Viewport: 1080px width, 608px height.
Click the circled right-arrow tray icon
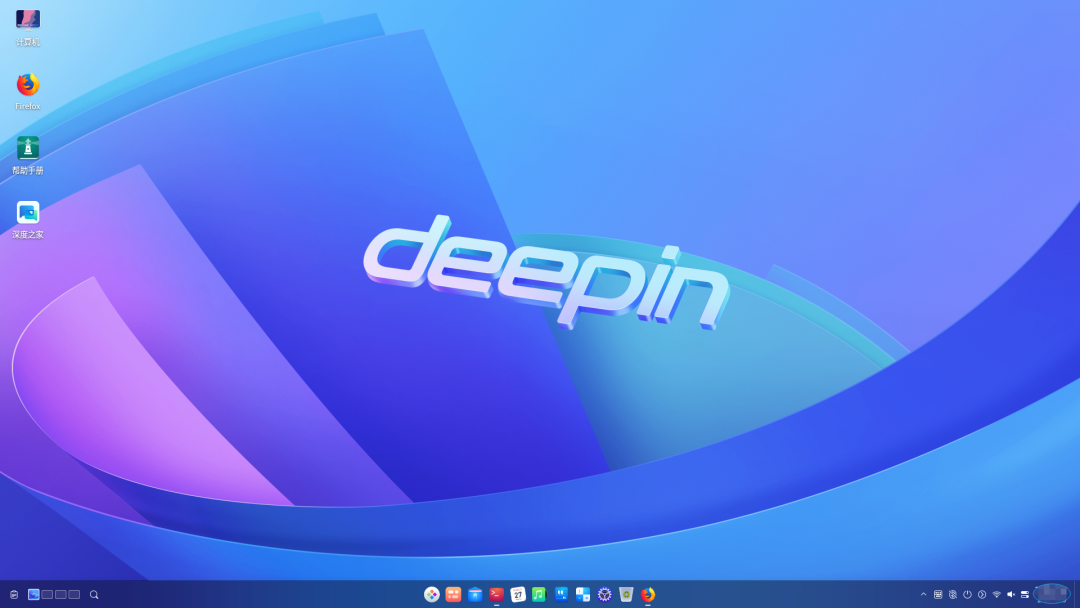(x=982, y=594)
